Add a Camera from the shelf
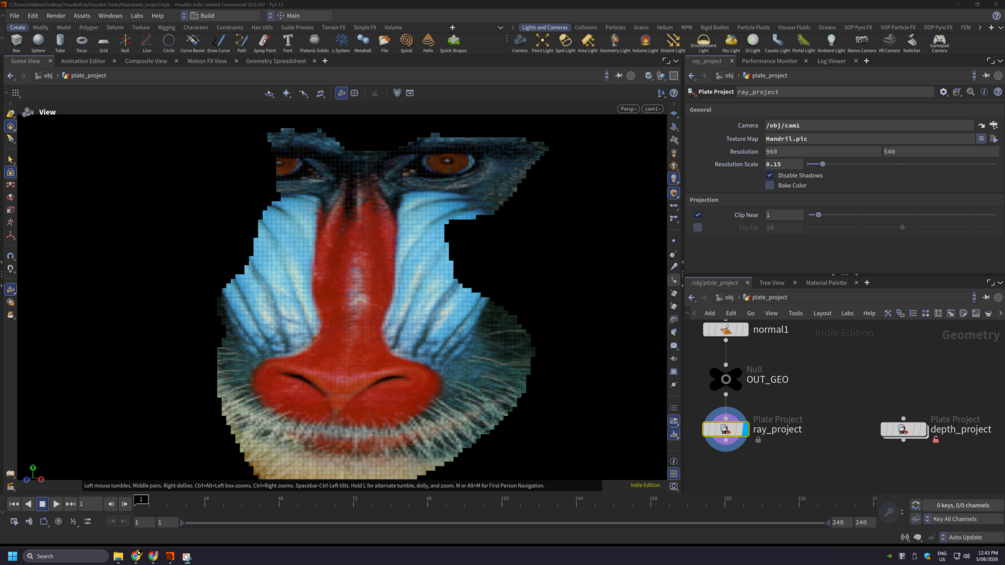This screenshot has width=1005, height=565. tap(520, 43)
